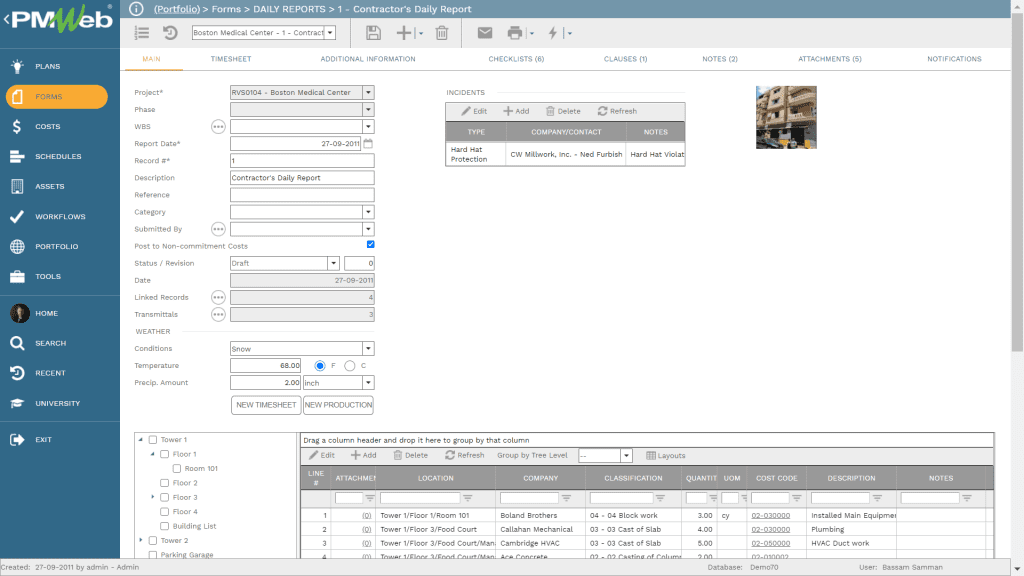1024x576 pixels.
Task: Save the record with the floppy icon
Action: tap(373, 33)
